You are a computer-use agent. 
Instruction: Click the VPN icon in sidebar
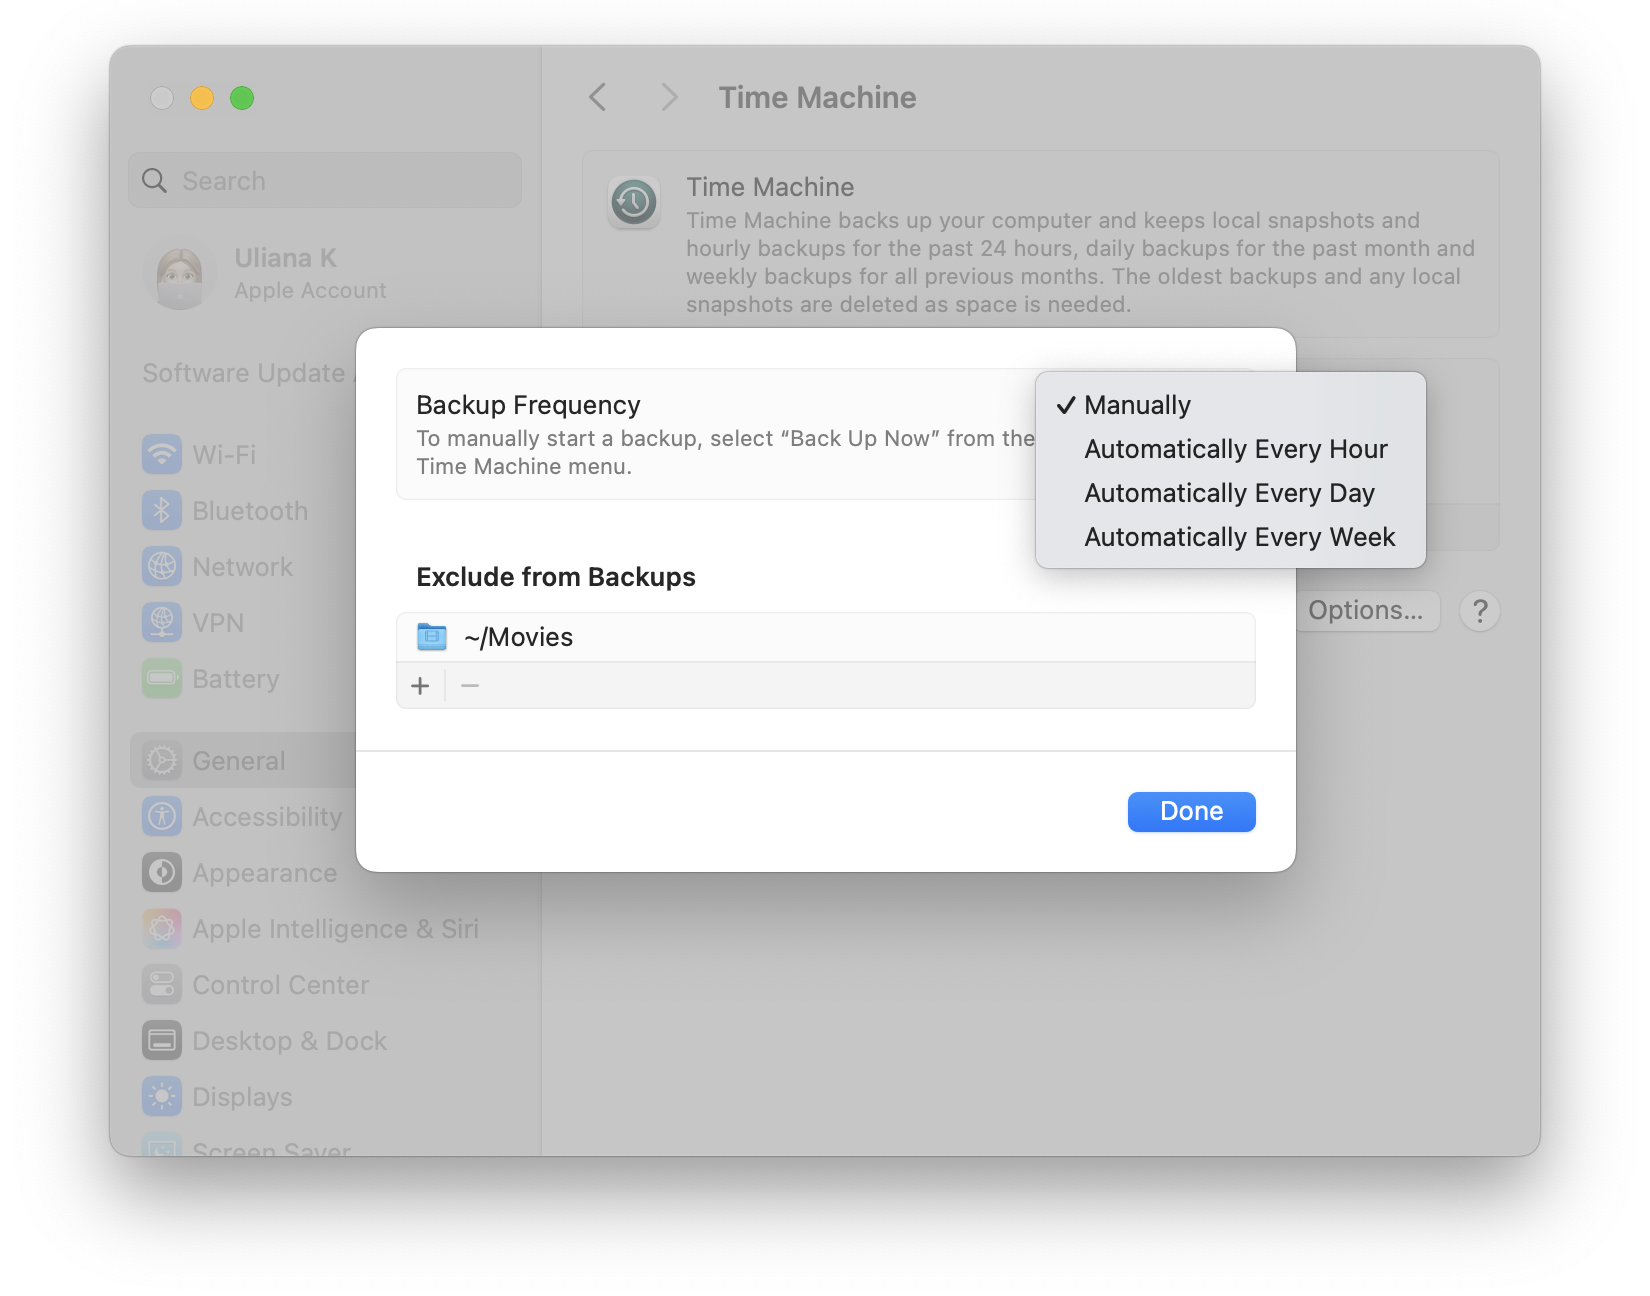(162, 622)
